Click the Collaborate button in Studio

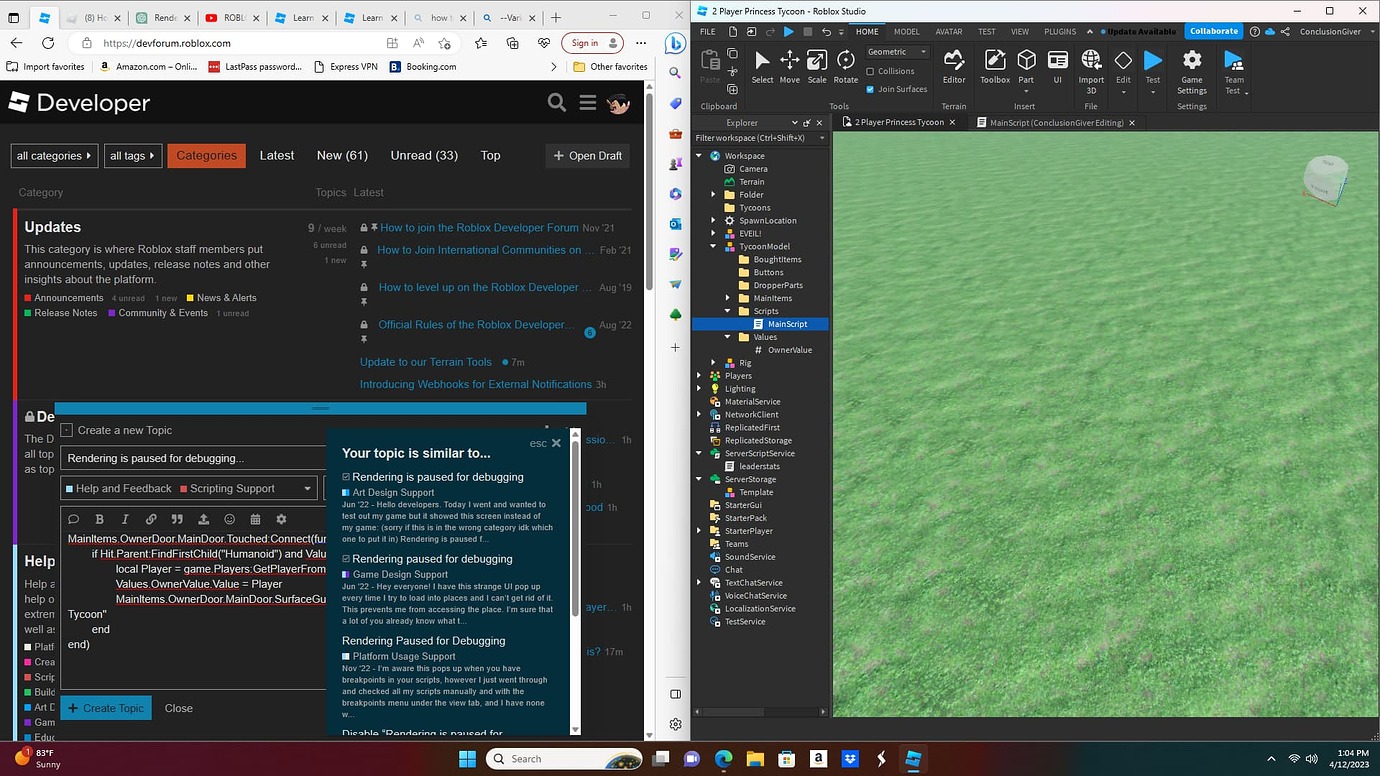1214,31
